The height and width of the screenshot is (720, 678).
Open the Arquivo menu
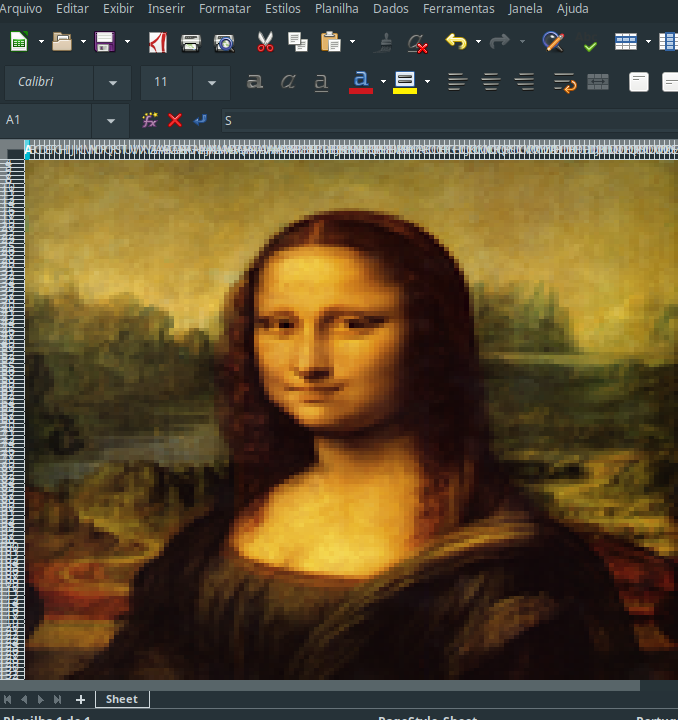[20, 9]
